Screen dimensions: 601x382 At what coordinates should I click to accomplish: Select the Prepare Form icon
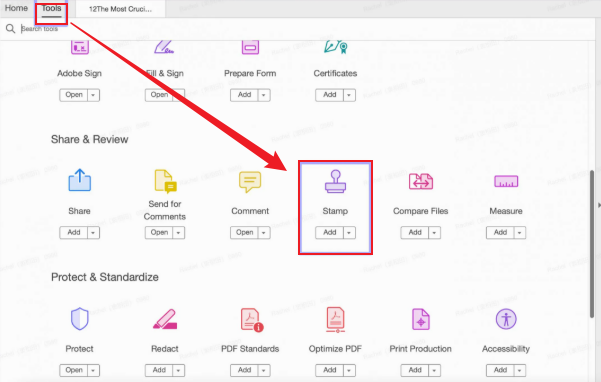250,48
